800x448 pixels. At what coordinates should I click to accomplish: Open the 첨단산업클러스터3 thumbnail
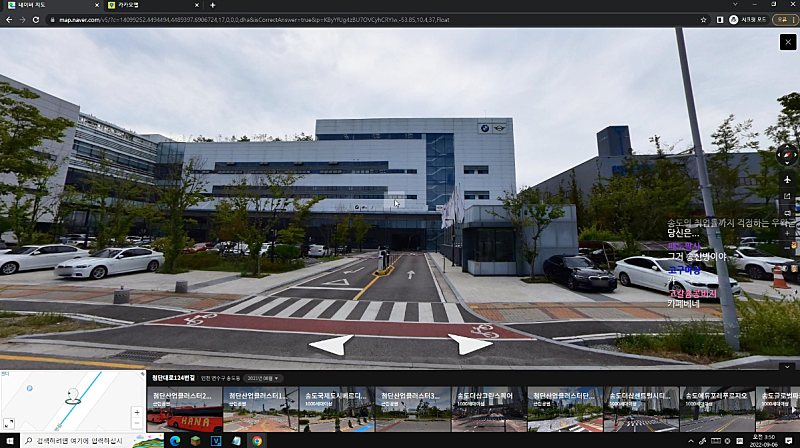tap(413, 409)
